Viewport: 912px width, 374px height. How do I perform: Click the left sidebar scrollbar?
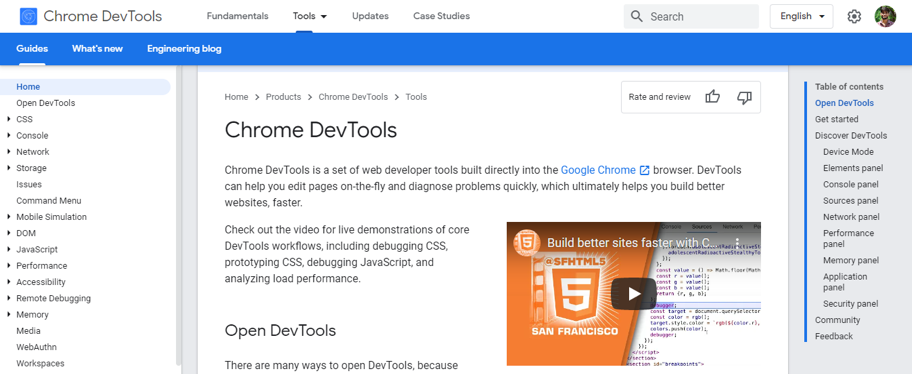coord(179,215)
